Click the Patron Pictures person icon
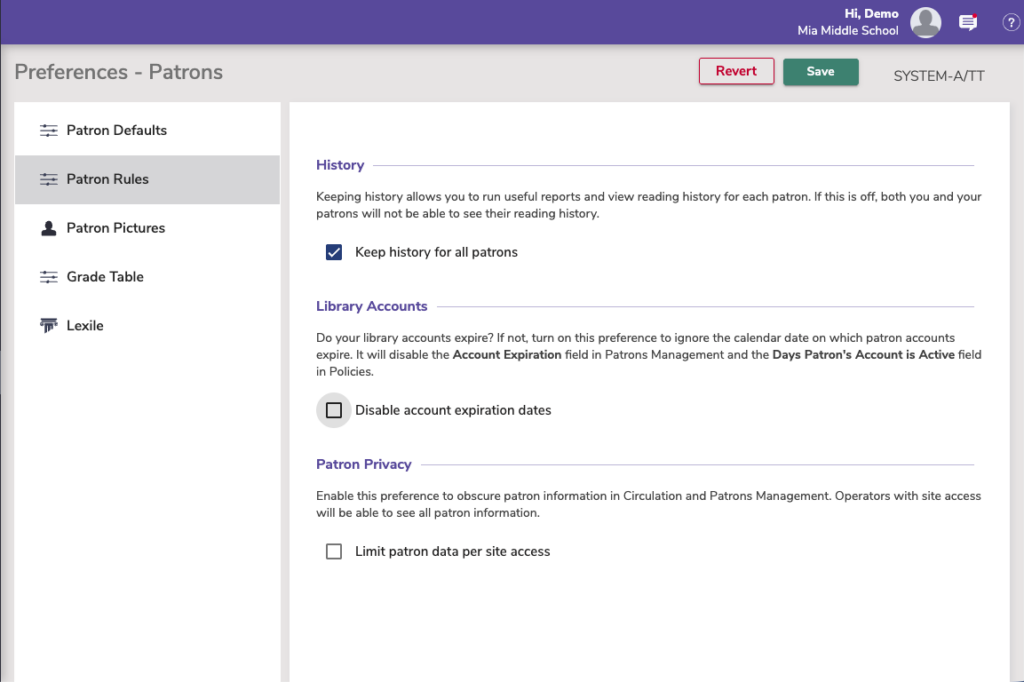1024x682 pixels. (48, 229)
